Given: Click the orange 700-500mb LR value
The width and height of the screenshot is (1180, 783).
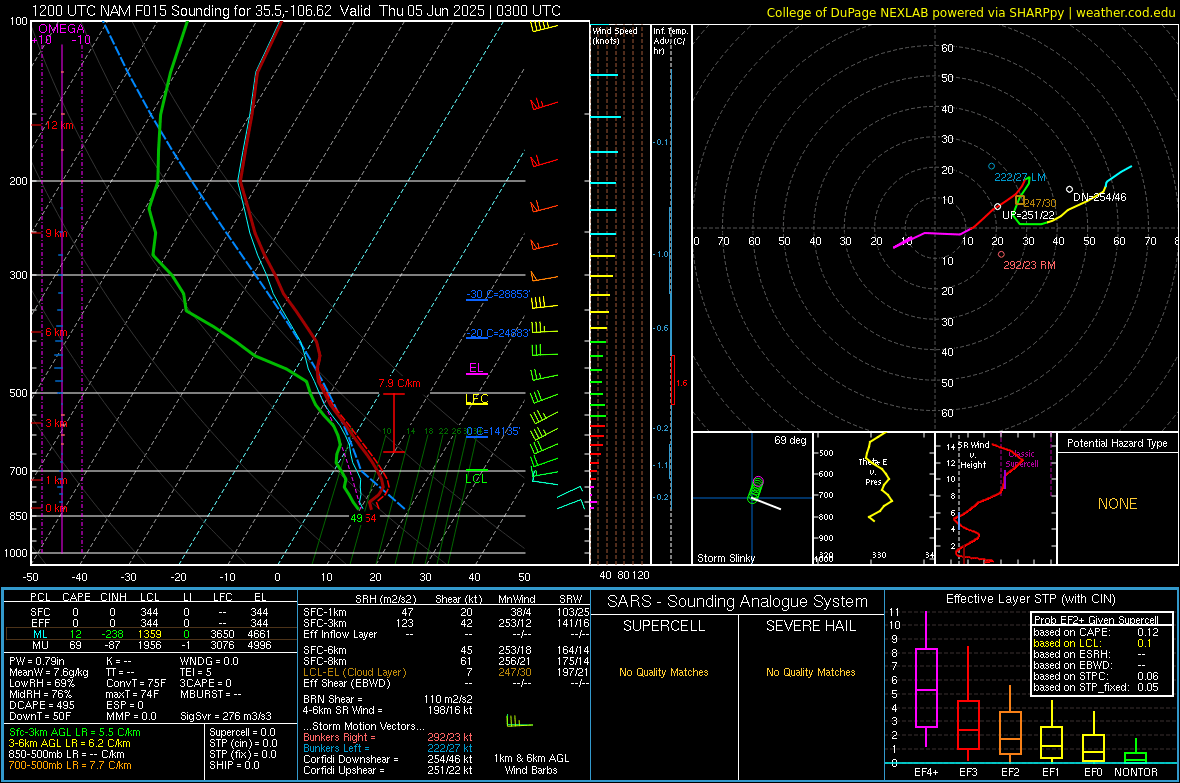Looking at the screenshot, I should click(70, 765).
